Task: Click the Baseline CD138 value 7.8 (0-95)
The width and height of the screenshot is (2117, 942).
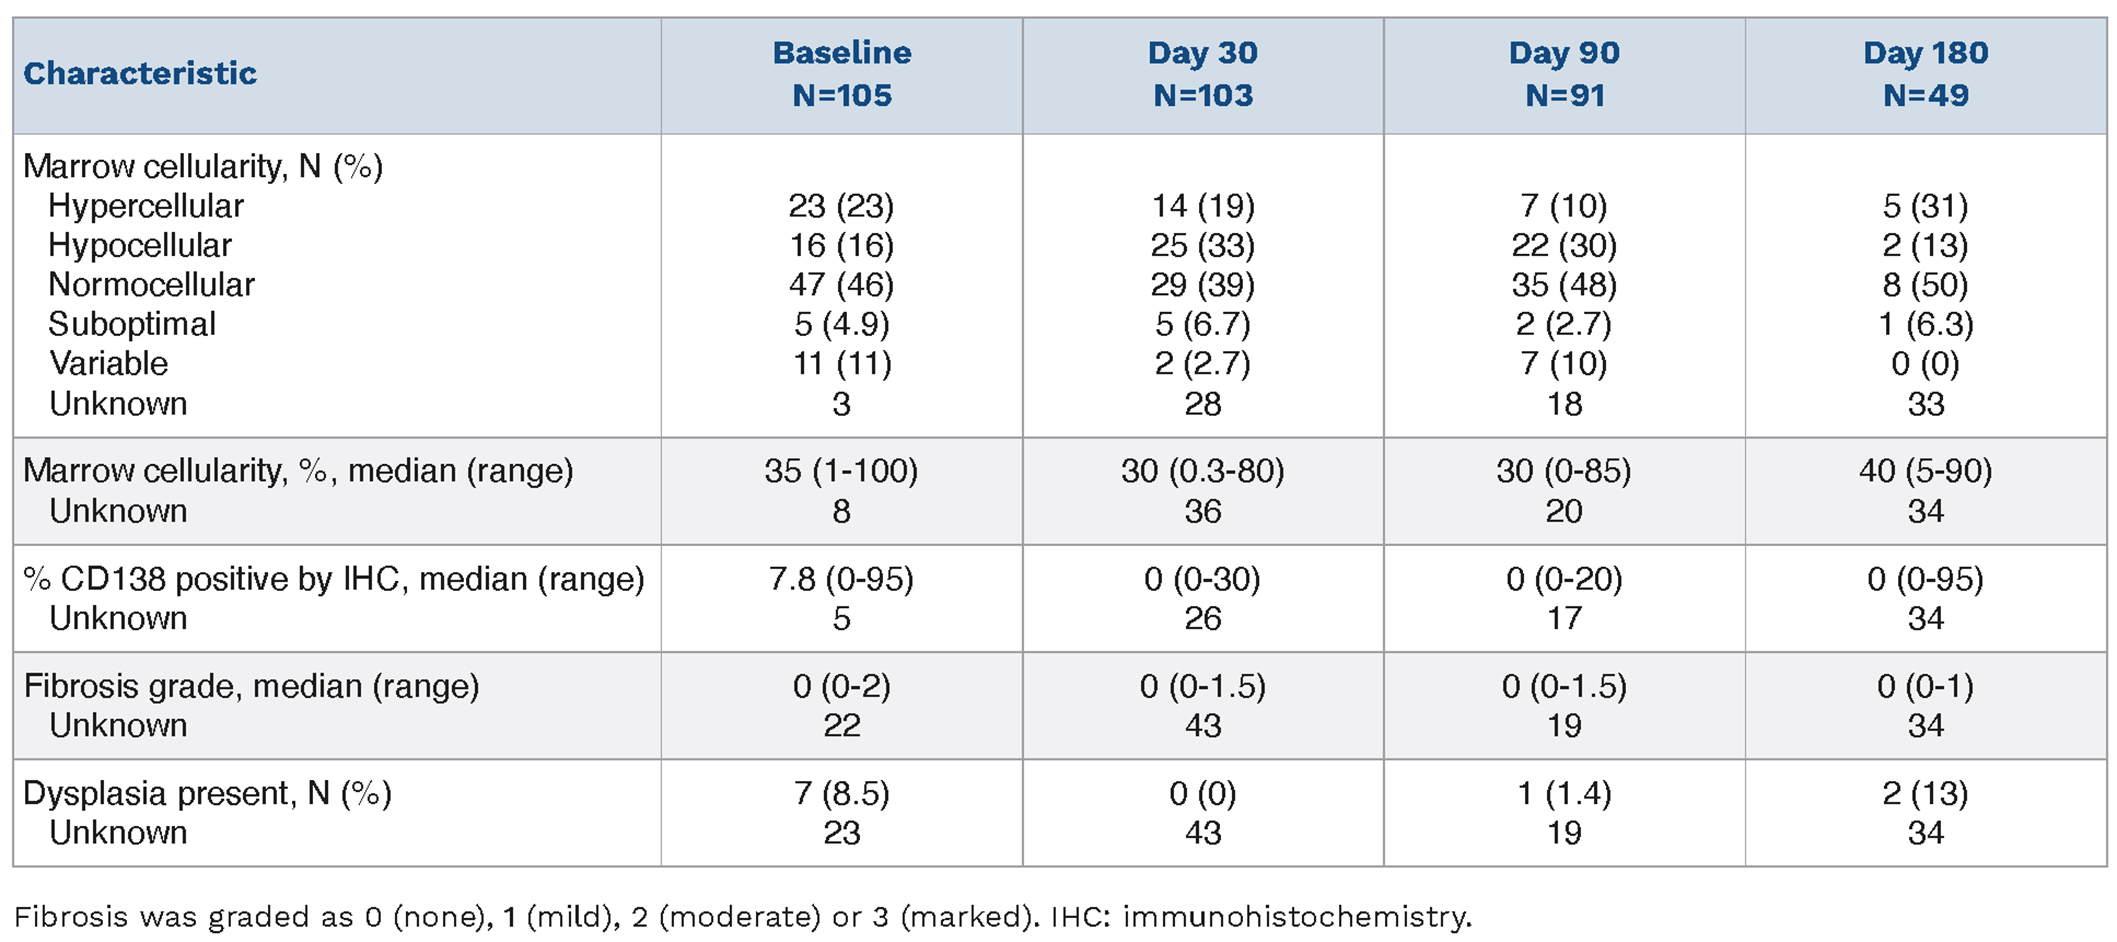Action: click(841, 579)
